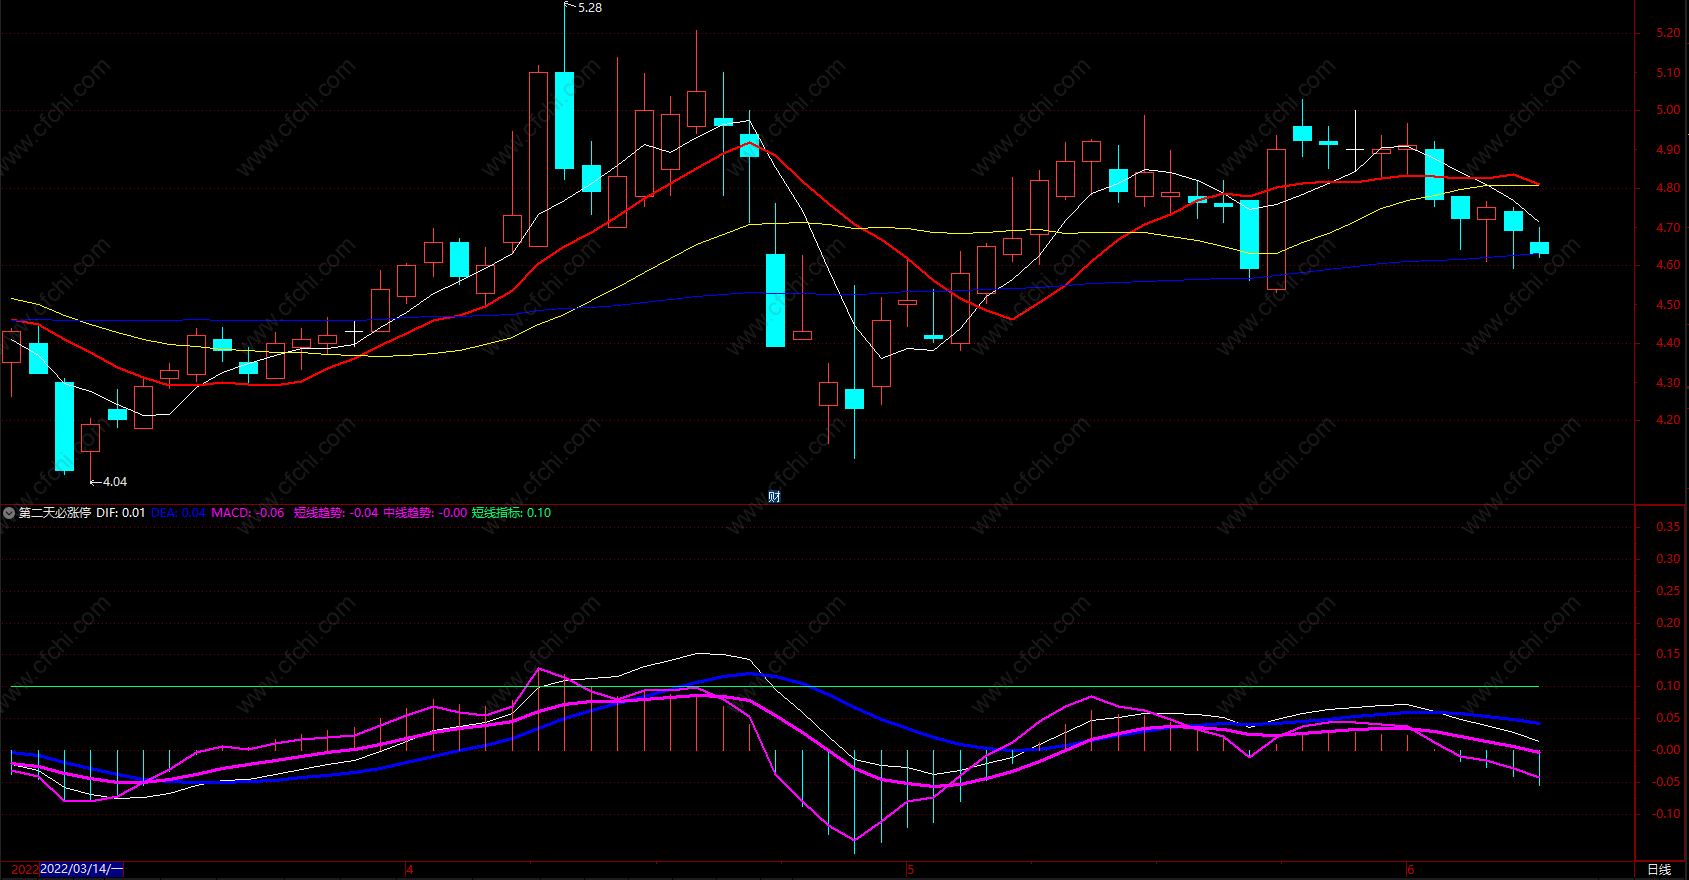Click the 日线 period button

[x=1659, y=870]
